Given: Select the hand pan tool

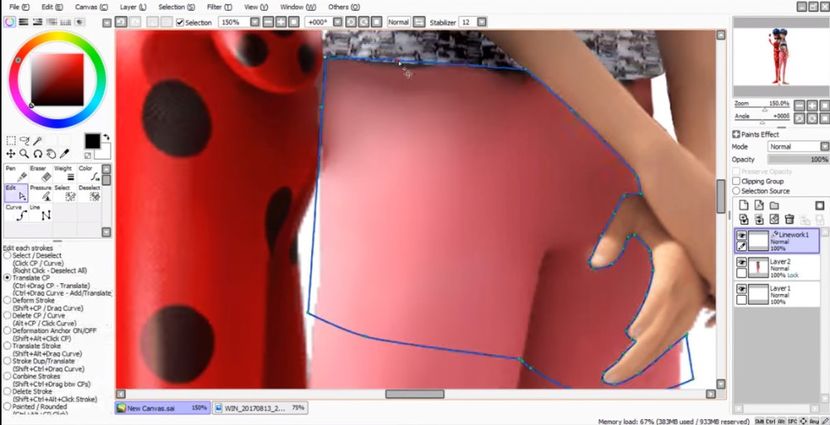Looking at the screenshot, I should (51, 154).
